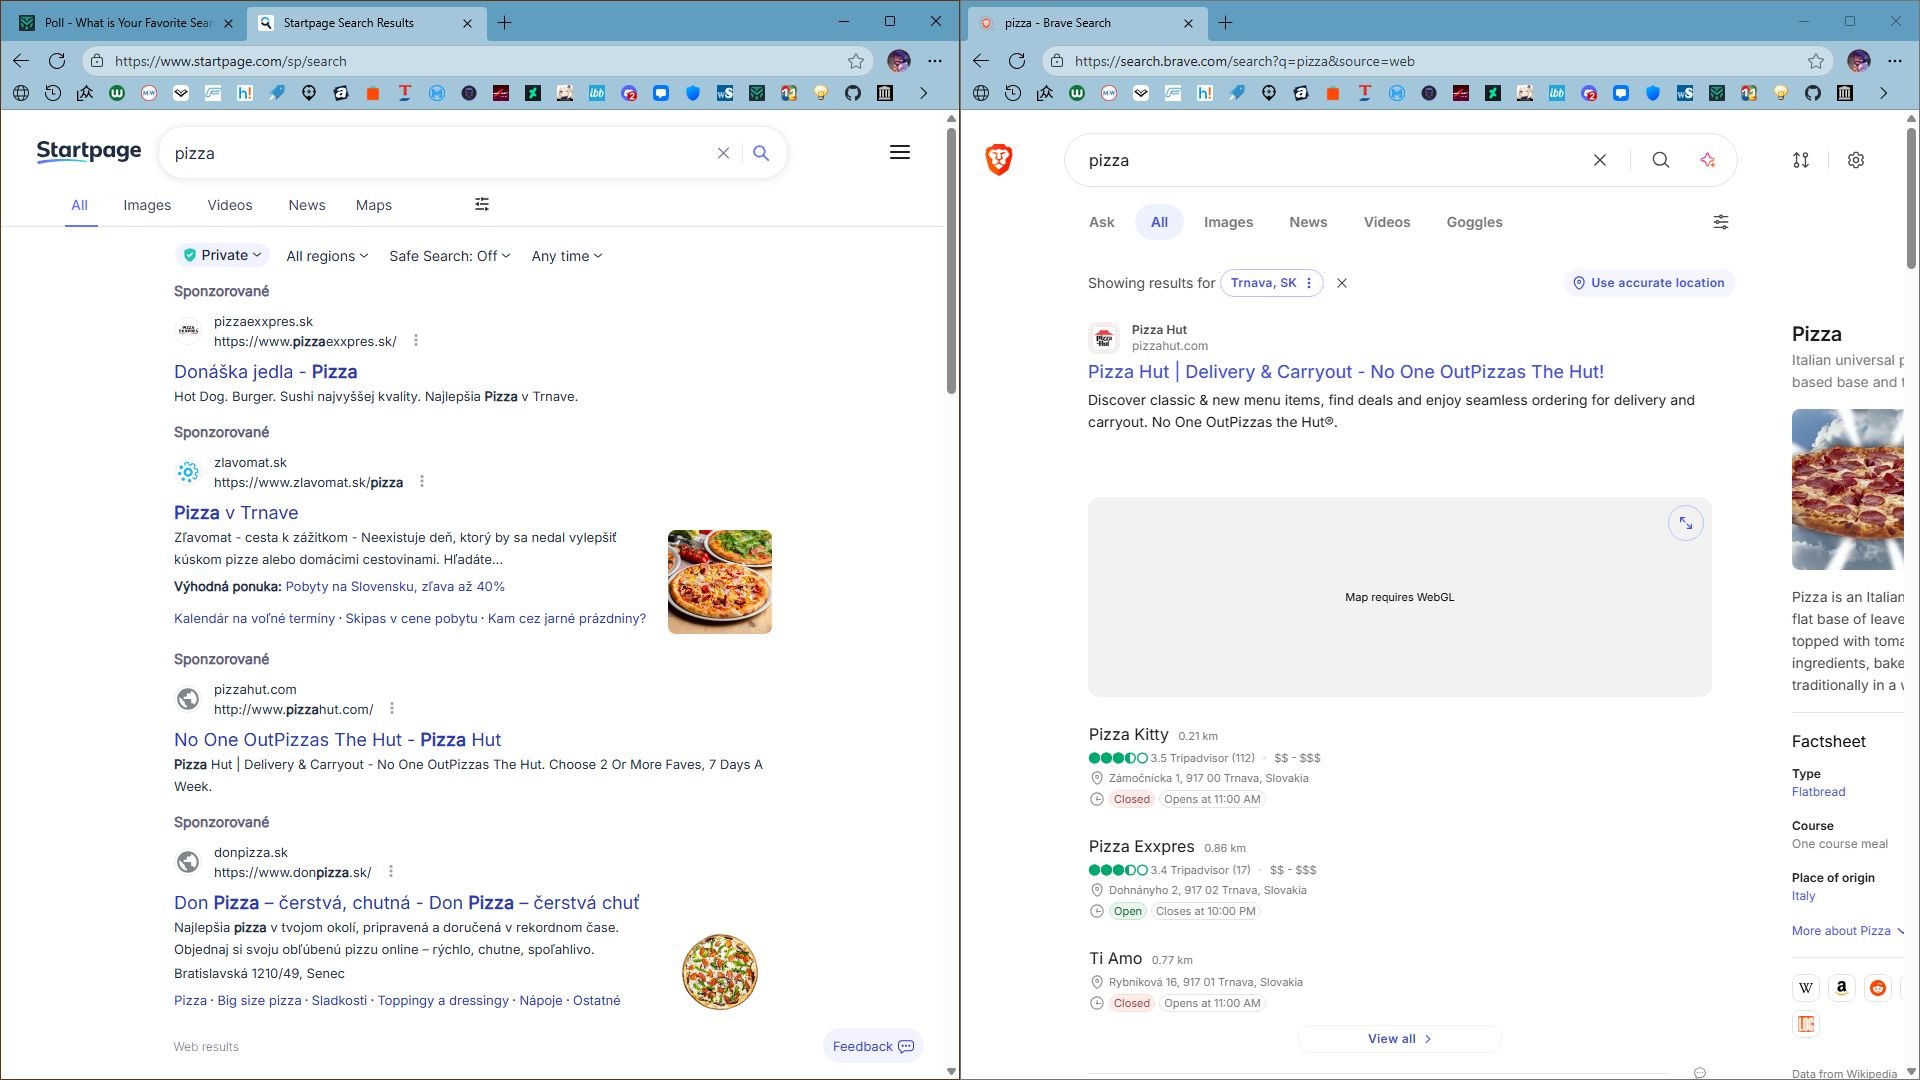Screen dimensions: 1920x1080
Task: Open the Brave Search settings gear
Action: [1856, 160]
